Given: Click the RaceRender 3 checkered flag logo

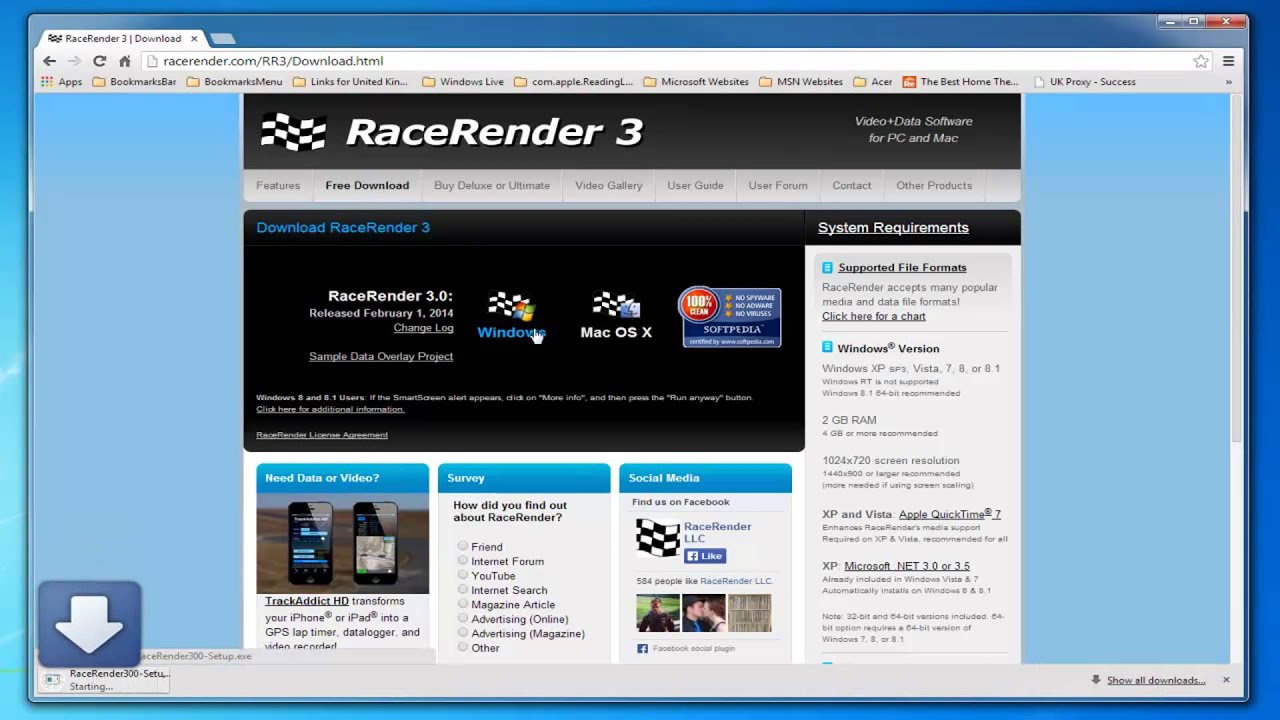Looking at the screenshot, I should click(293, 132).
